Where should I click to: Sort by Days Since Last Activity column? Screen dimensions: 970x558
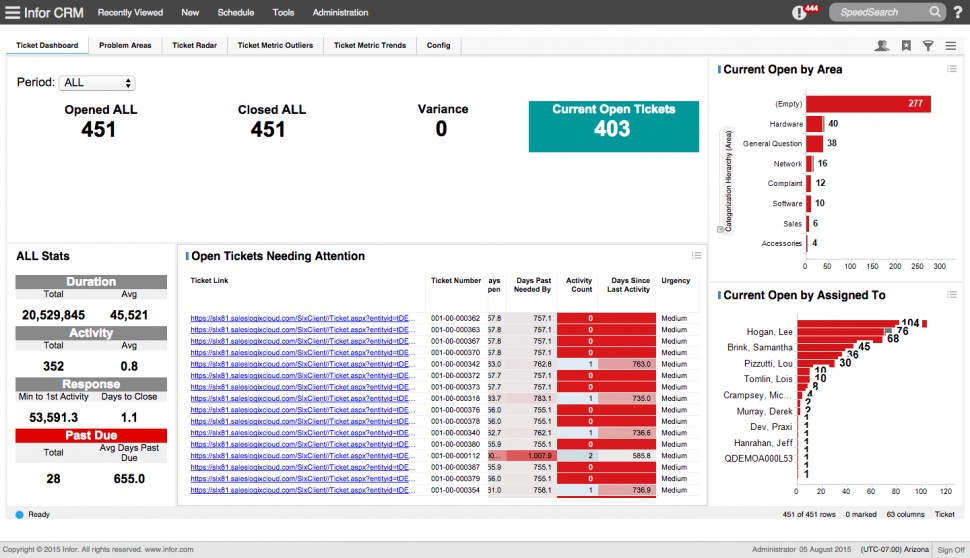[x=629, y=285]
